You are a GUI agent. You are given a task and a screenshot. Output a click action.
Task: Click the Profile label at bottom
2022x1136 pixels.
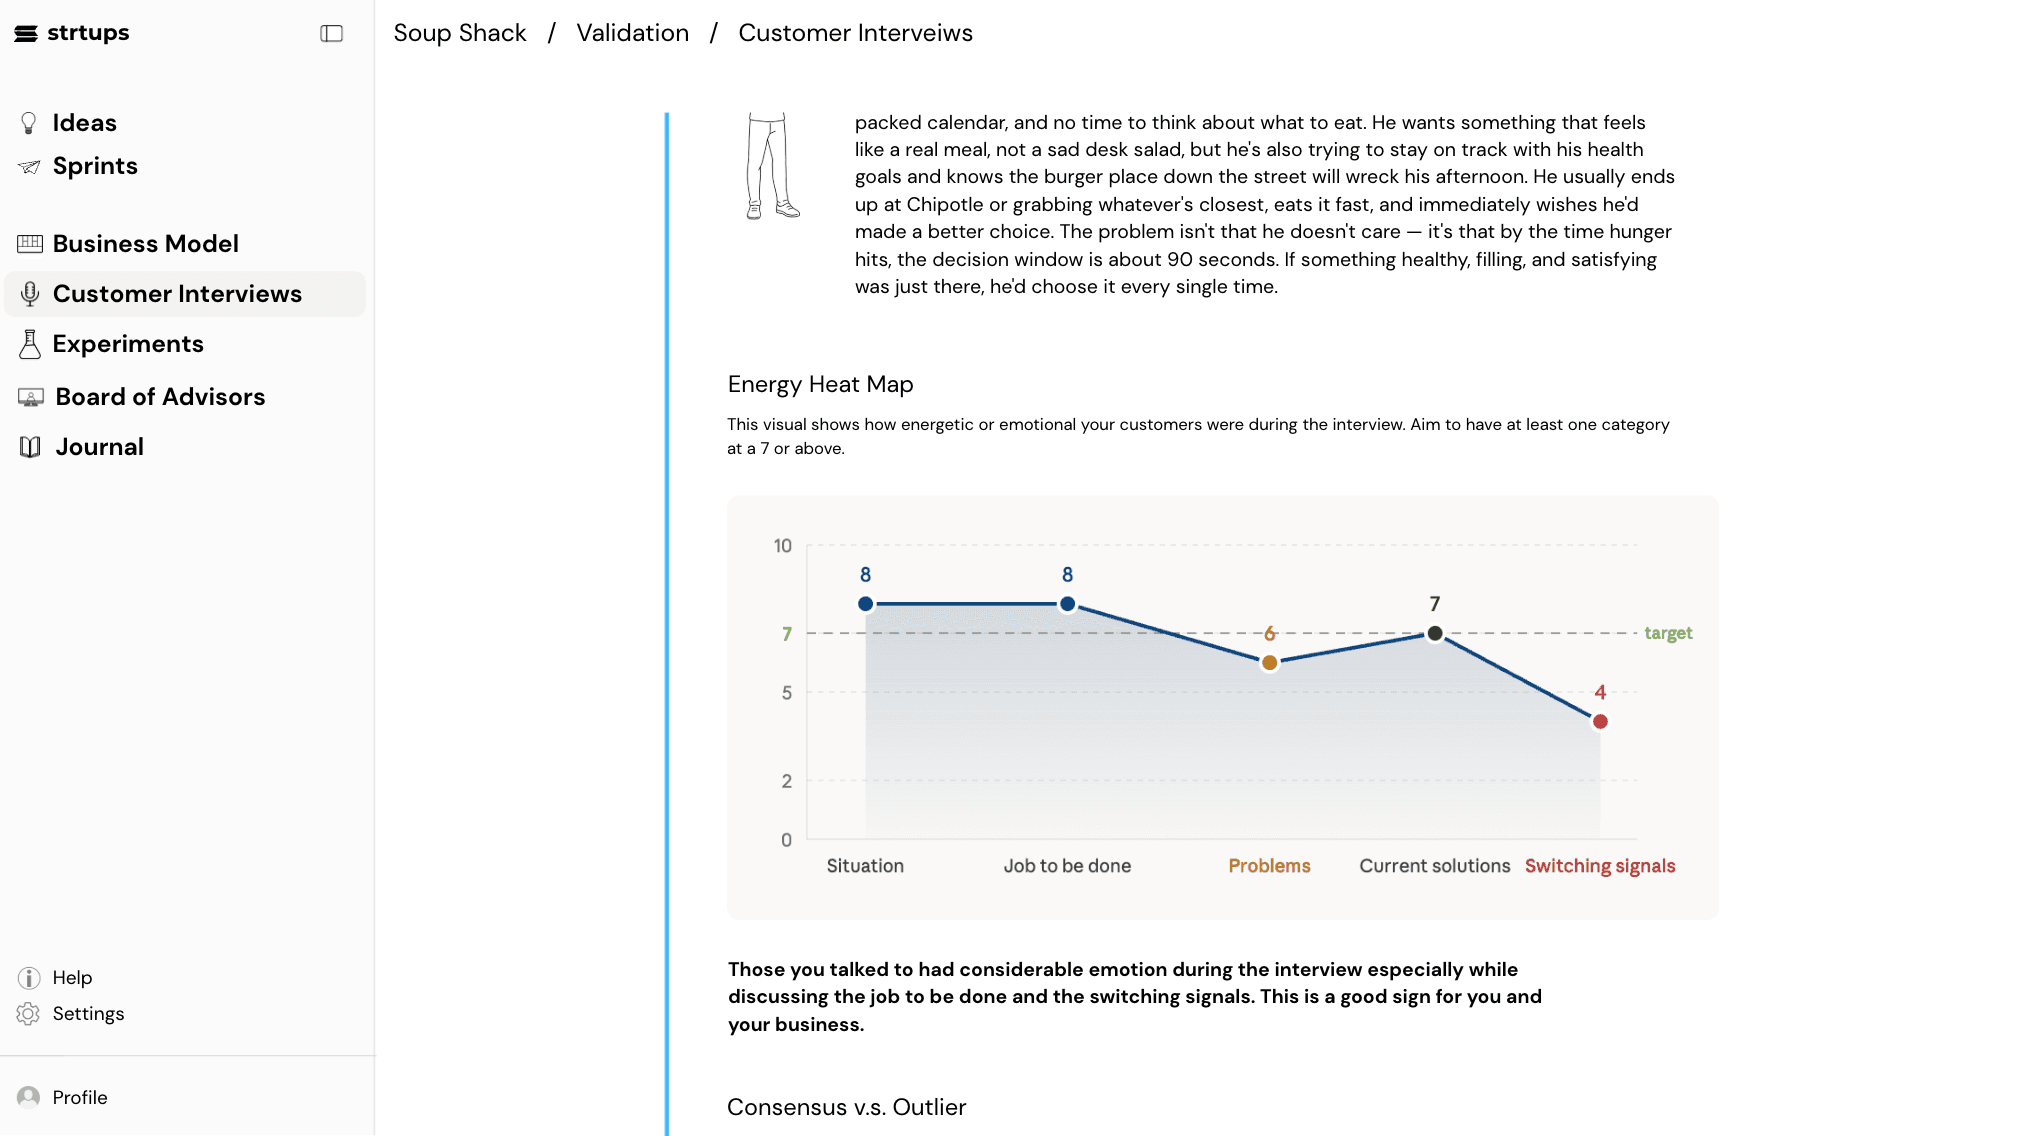tap(81, 1097)
